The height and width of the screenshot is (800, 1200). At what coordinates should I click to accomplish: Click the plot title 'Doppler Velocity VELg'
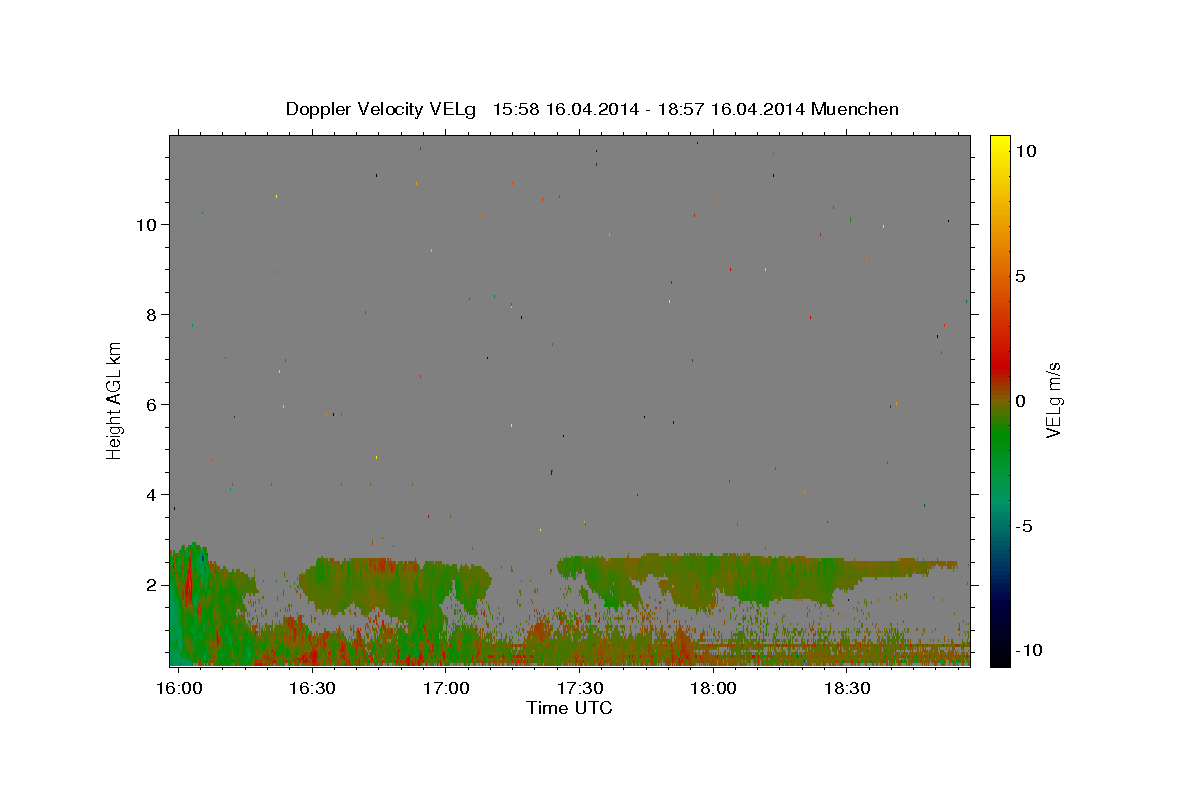(x=380, y=109)
